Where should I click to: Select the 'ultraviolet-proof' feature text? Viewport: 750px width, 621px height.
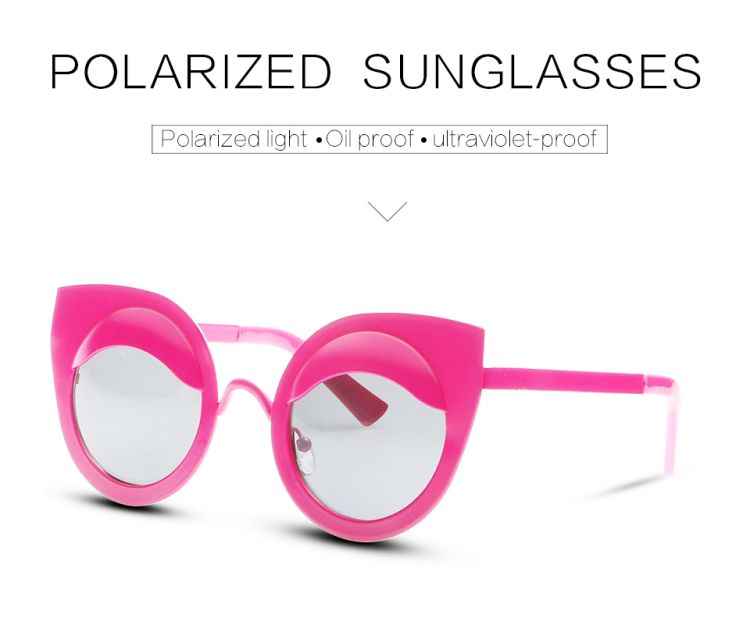(x=515, y=139)
